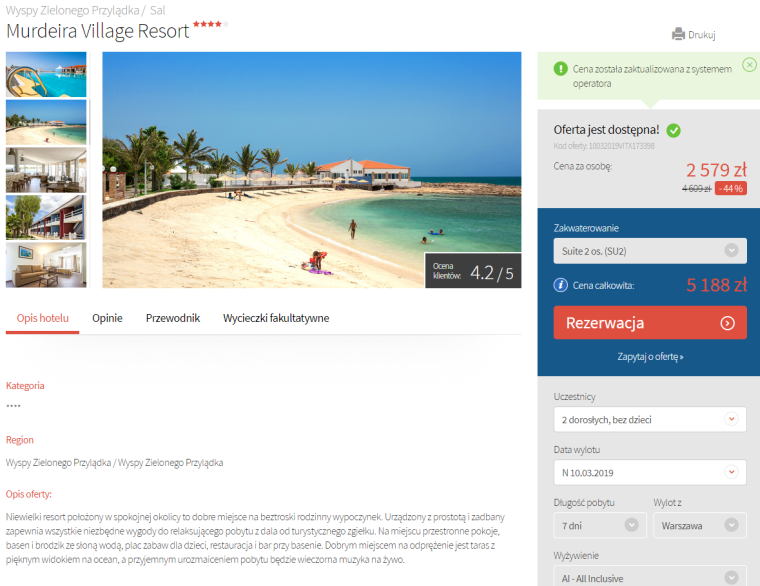Click the green offer available checkmark
Image resolution: width=760 pixels, height=586 pixels.
[x=673, y=130]
